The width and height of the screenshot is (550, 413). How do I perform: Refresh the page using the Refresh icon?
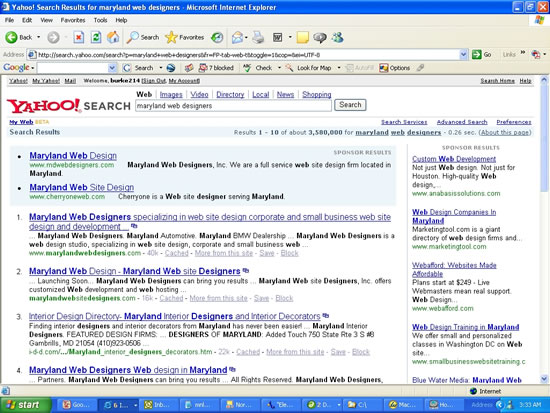pos(96,37)
